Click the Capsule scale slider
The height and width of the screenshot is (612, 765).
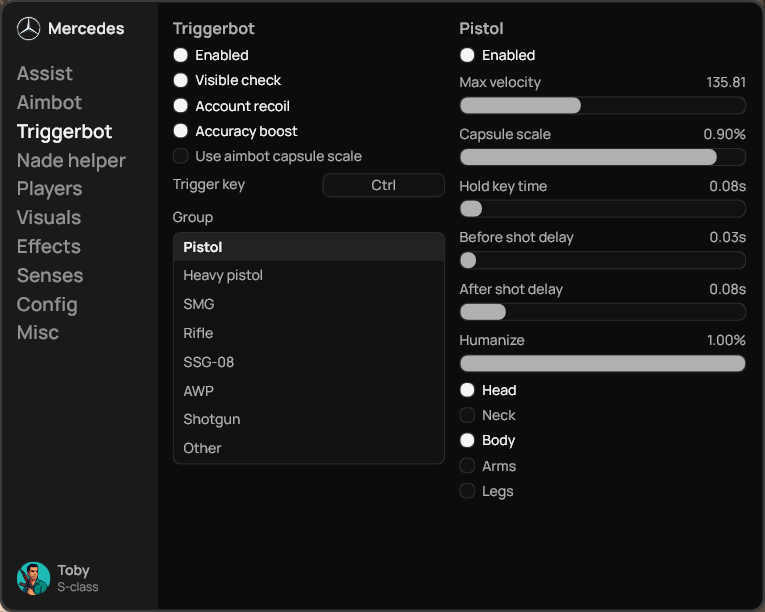click(x=602, y=157)
